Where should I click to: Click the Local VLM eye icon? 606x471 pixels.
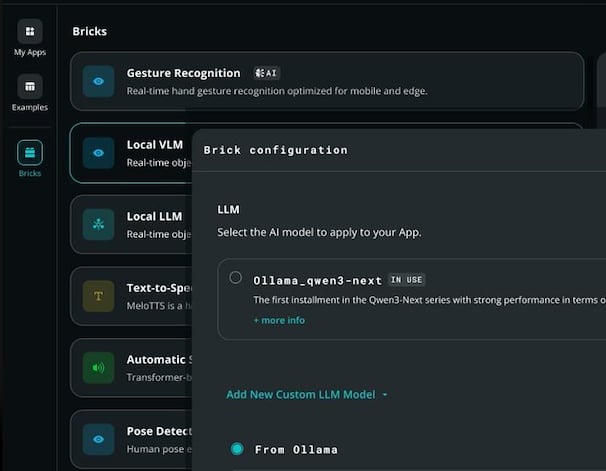pyautogui.click(x=99, y=153)
